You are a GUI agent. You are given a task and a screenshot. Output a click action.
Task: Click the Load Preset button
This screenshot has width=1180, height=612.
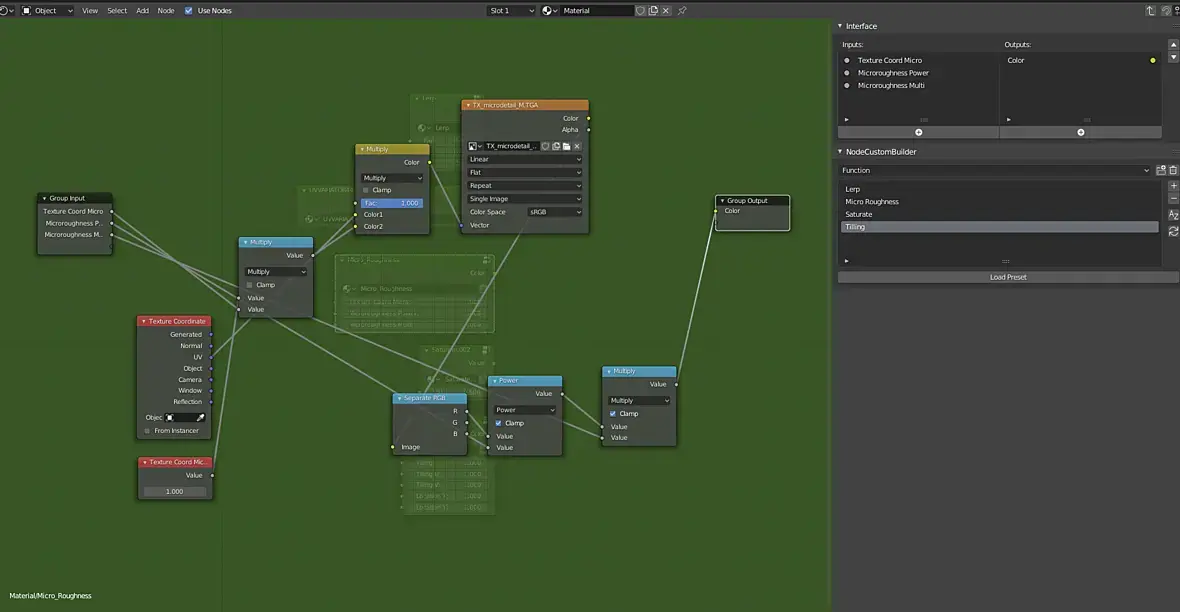tap(1008, 277)
